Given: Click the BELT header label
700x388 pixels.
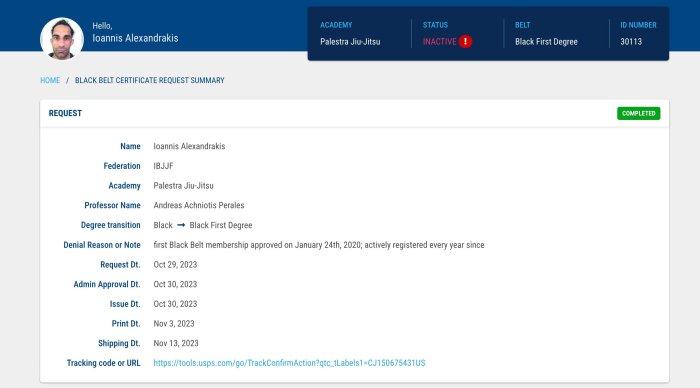Looking at the screenshot, I should click(522, 25).
